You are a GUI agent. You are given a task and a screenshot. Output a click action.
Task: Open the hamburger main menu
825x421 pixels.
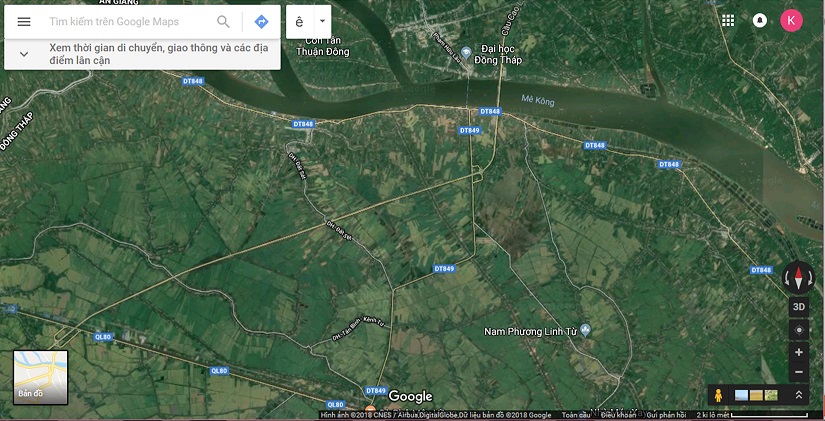coord(24,22)
